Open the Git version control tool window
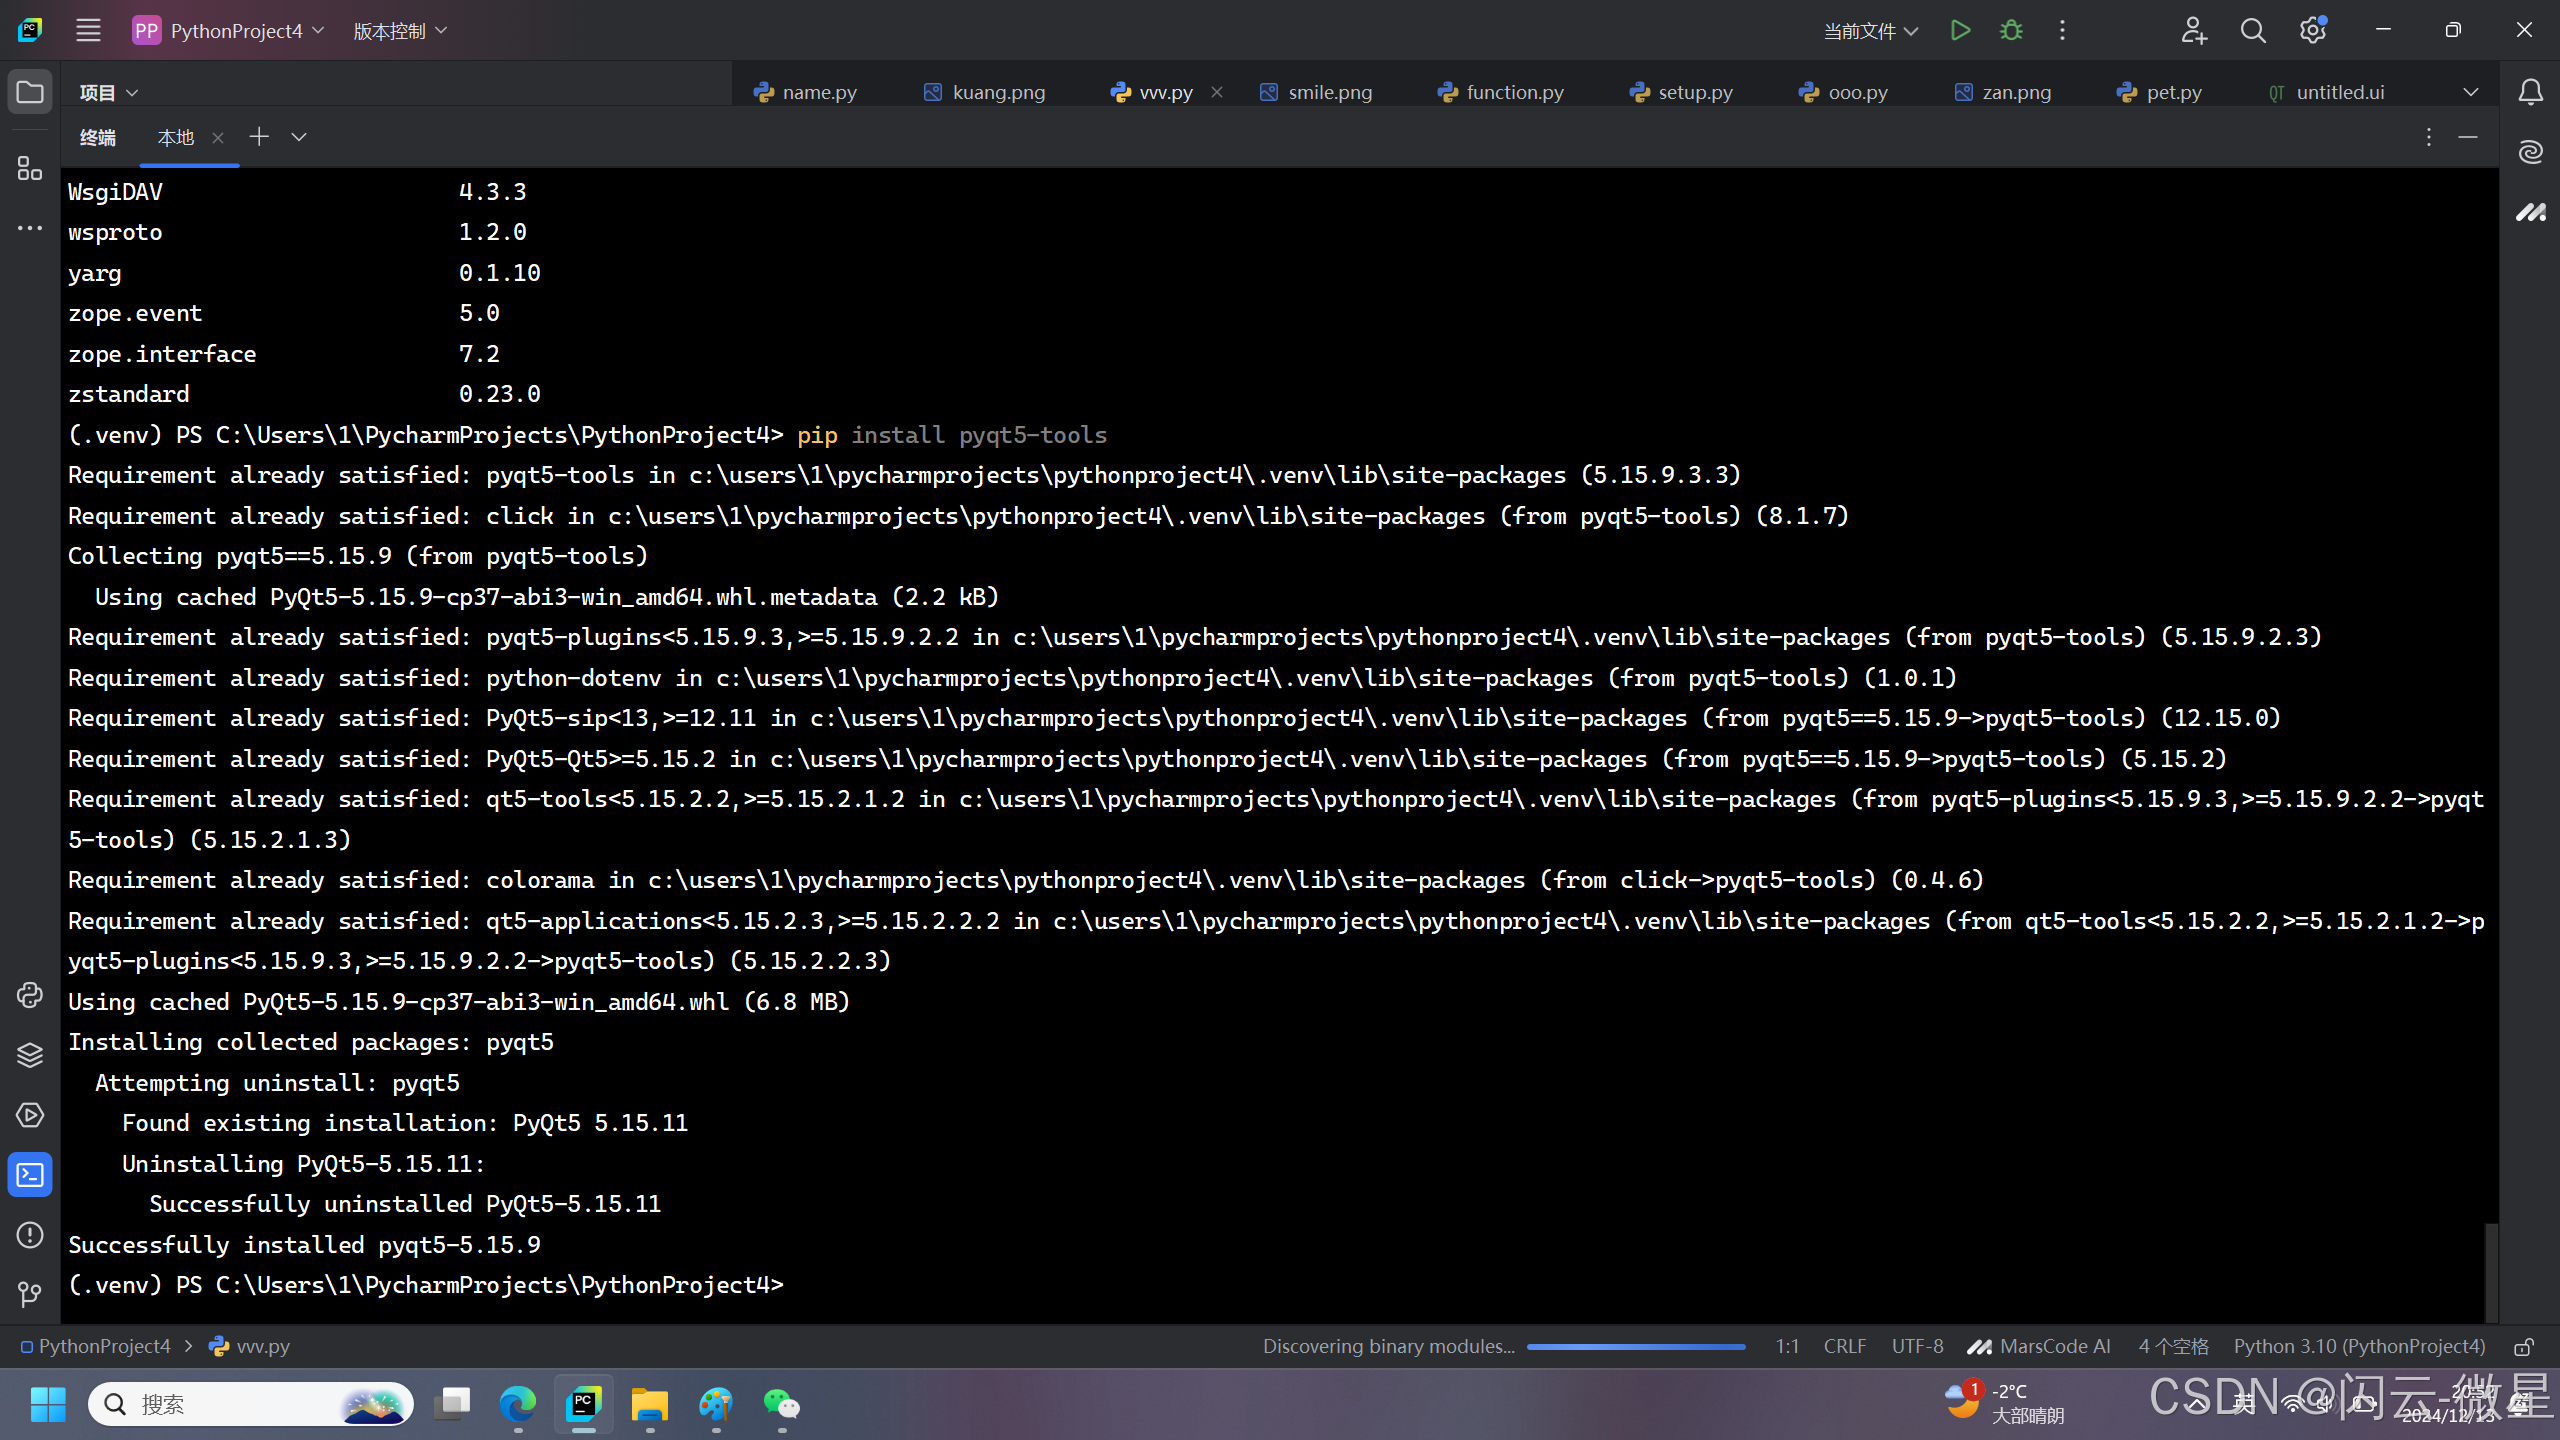This screenshot has height=1440, width=2560. pos(30,1295)
